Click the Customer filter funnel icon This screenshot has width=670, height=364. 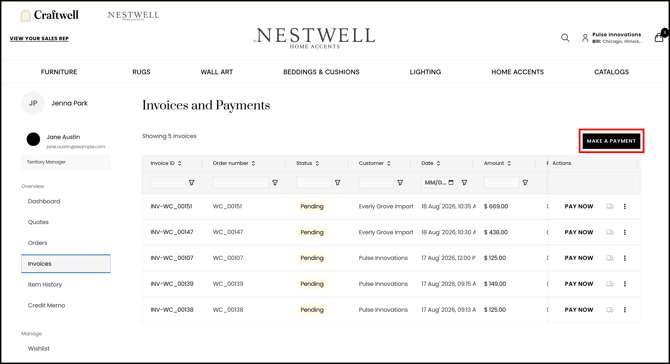tap(400, 183)
